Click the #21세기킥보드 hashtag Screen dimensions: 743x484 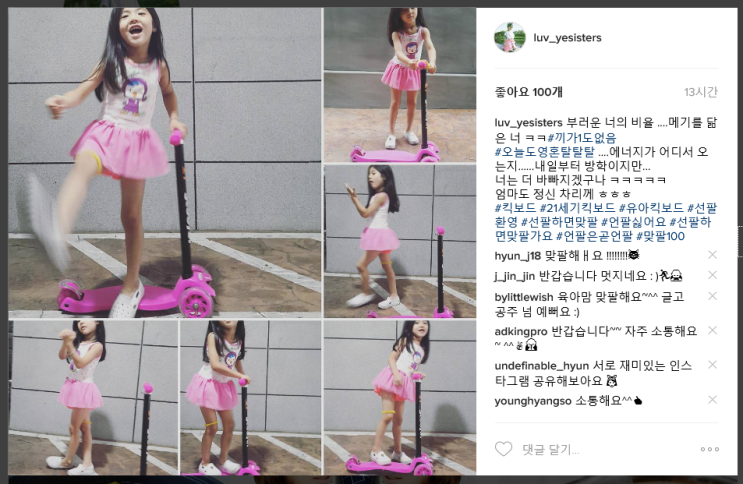click(x=578, y=208)
